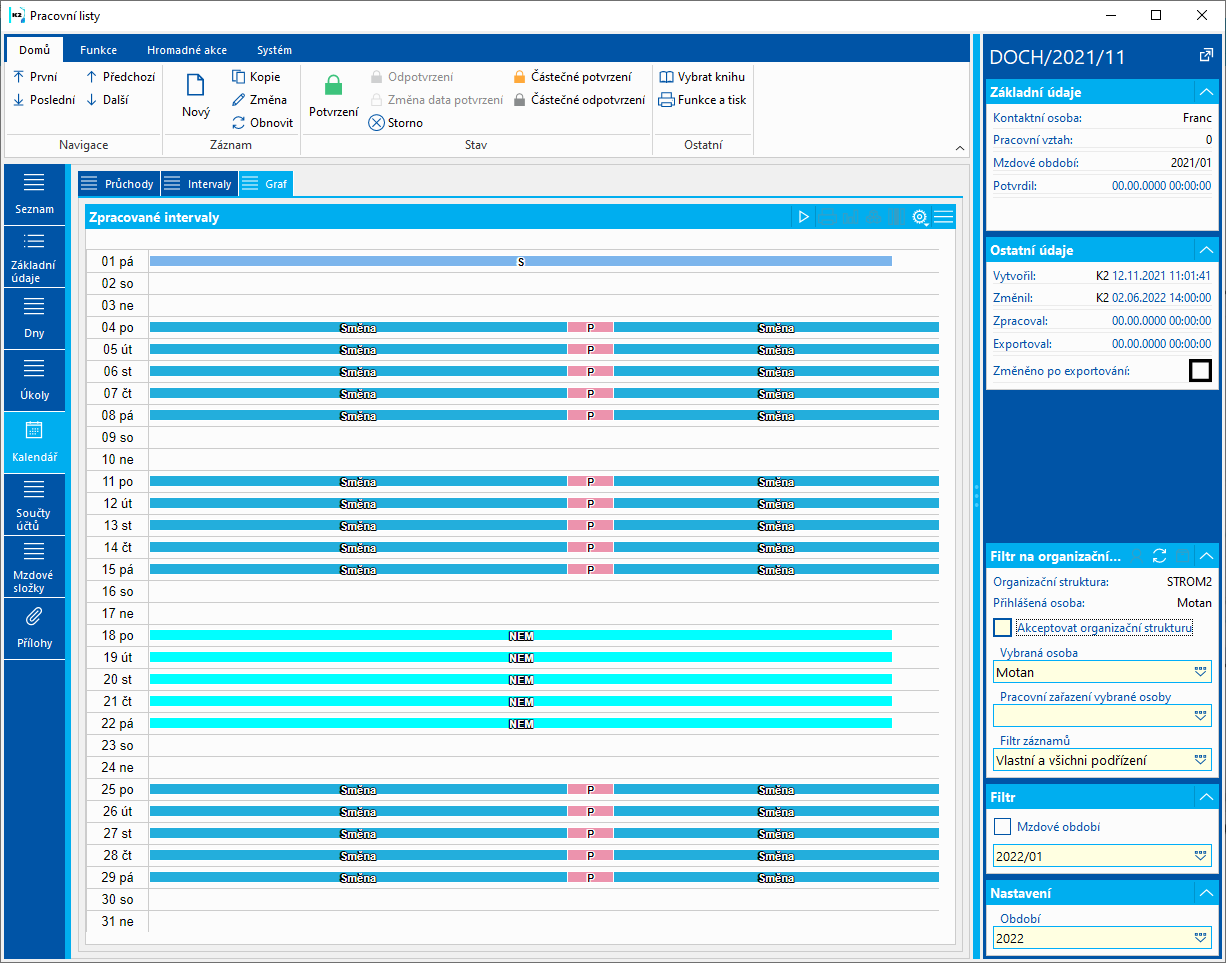Check the Změněno po exportování box
1226x963 pixels.
[1200, 371]
